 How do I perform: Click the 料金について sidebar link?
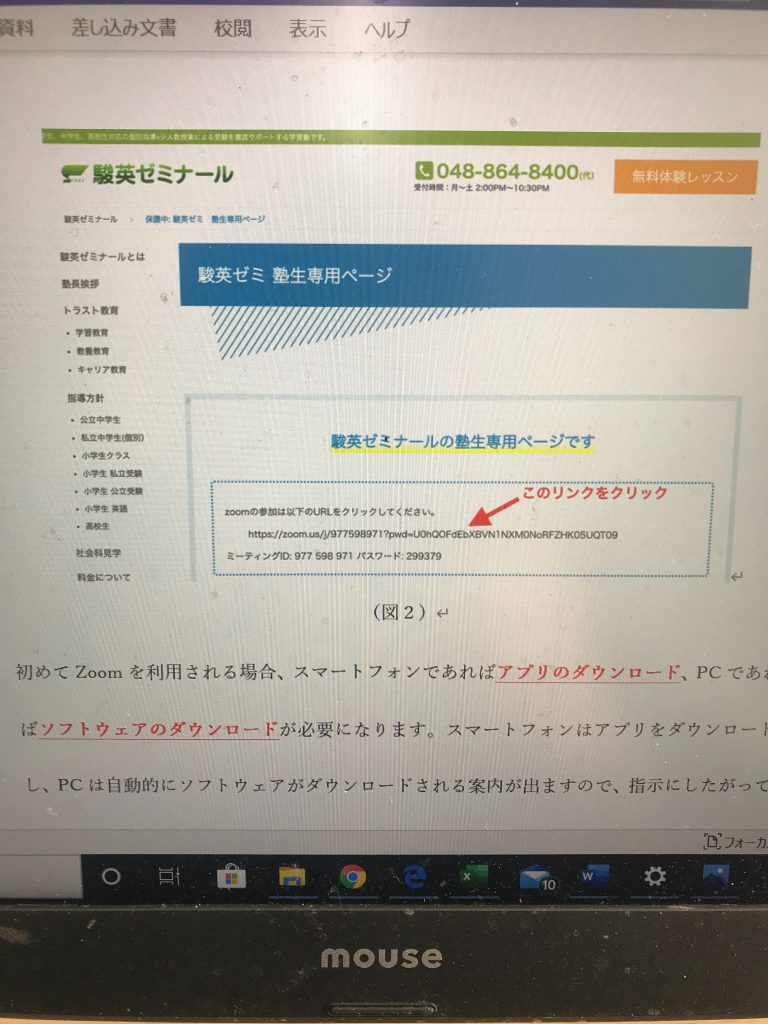[104, 577]
